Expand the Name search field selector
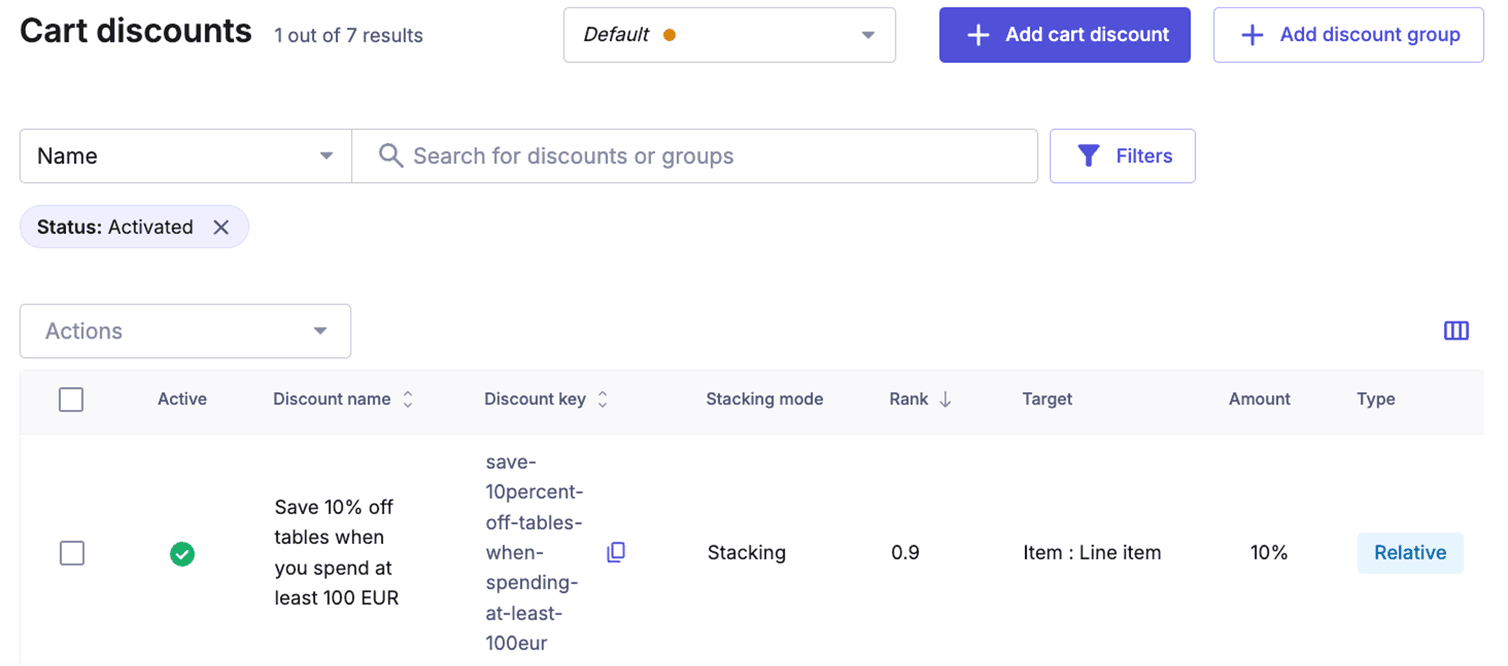Image resolution: width=1508 pixels, height=666 pixels. tap(185, 156)
